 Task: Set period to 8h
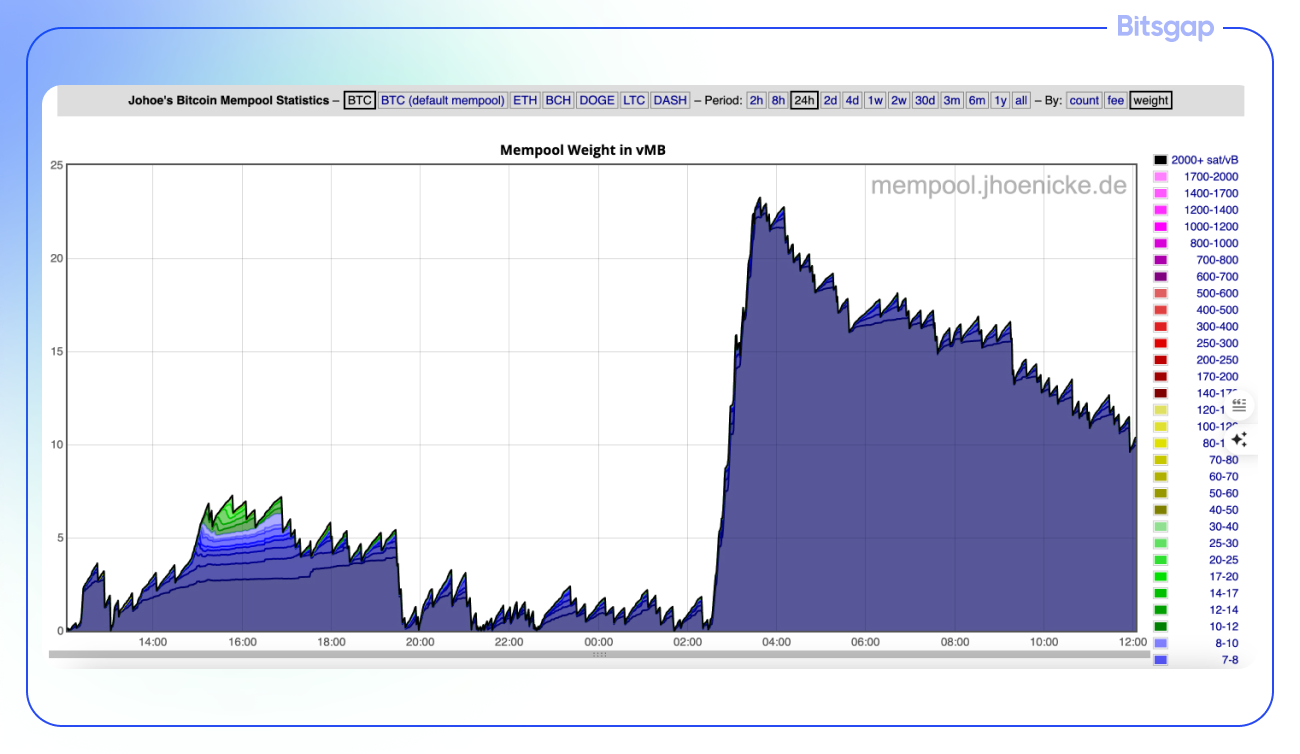click(x=778, y=100)
